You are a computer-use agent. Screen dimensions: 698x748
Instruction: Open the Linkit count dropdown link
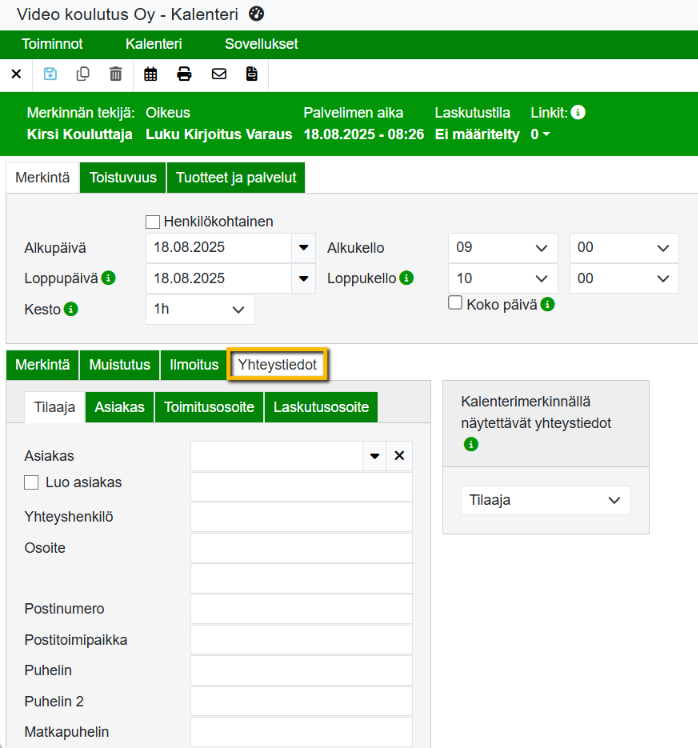(x=541, y=134)
